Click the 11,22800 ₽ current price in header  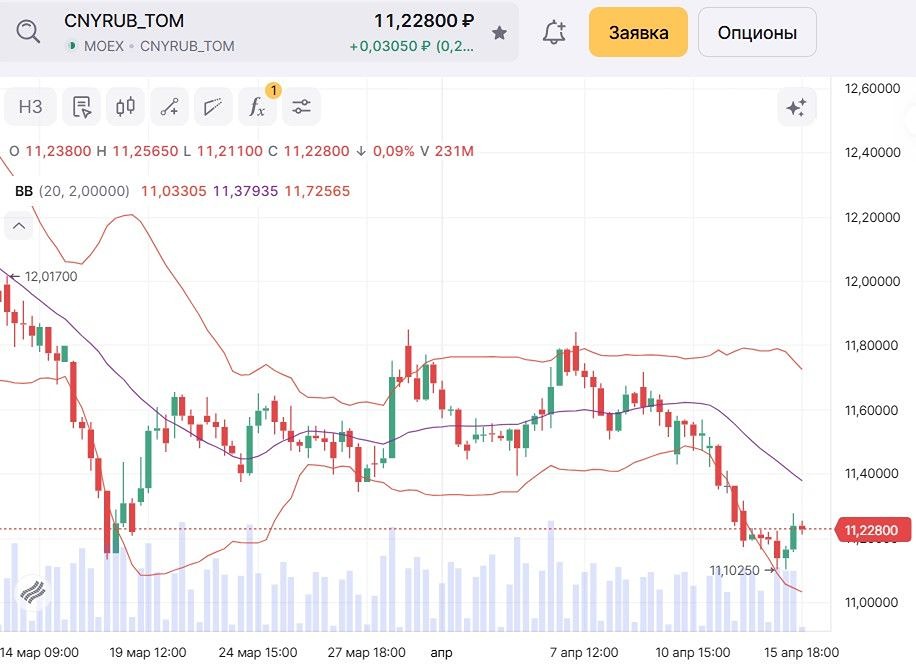[x=424, y=21]
